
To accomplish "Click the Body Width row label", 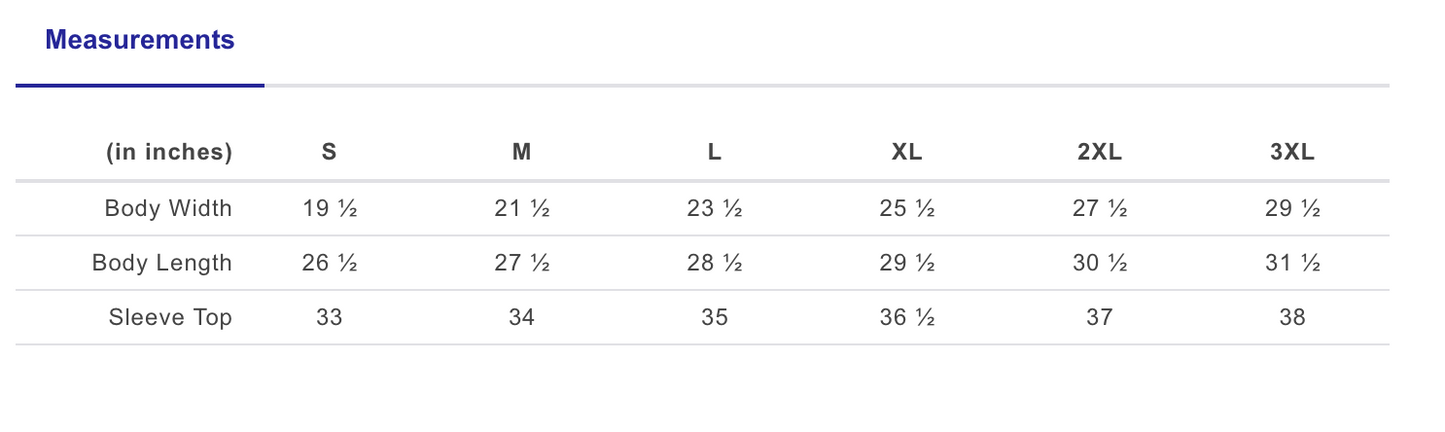I will coord(168,209).
